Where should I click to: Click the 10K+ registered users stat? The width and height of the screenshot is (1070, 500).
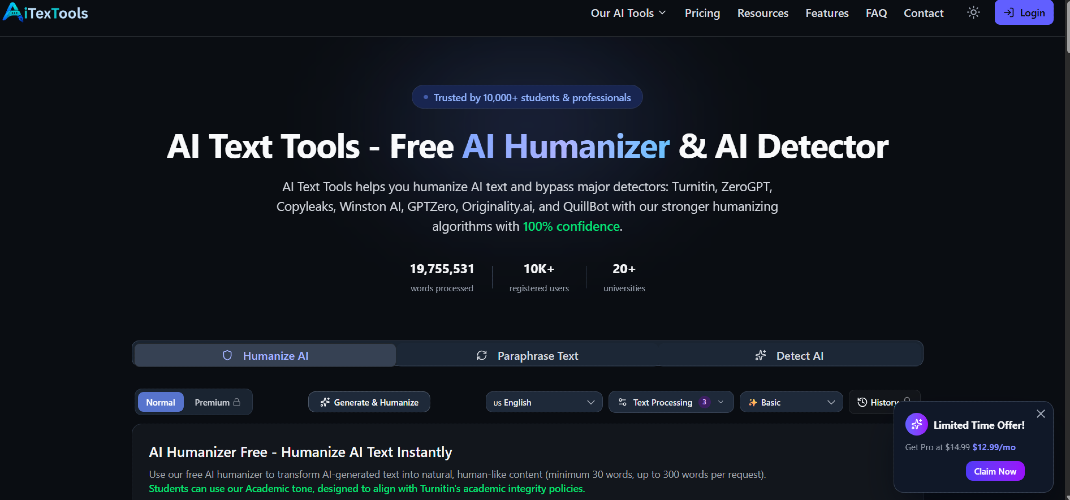pyautogui.click(x=539, y=278)
